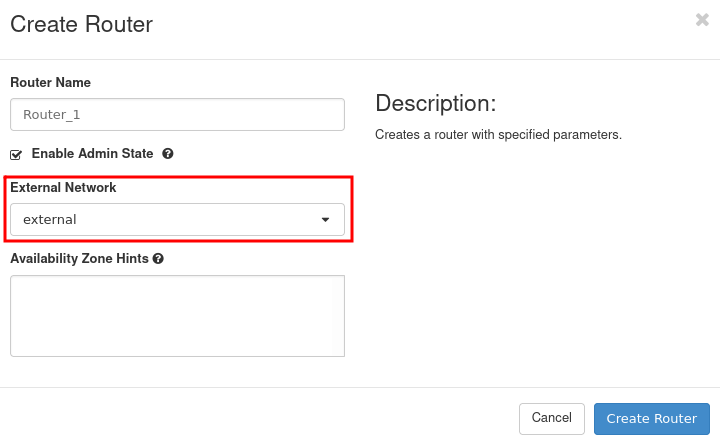Click the External Network dropdown caret arrow
This screenshot has height=445, width=720.
[x=325, y=220]
